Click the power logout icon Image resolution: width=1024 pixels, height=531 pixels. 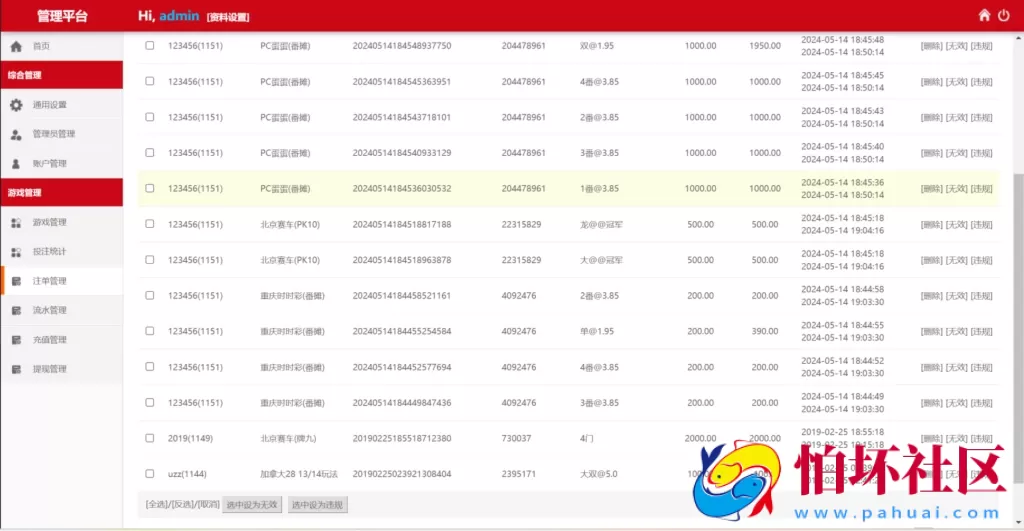1005,15
